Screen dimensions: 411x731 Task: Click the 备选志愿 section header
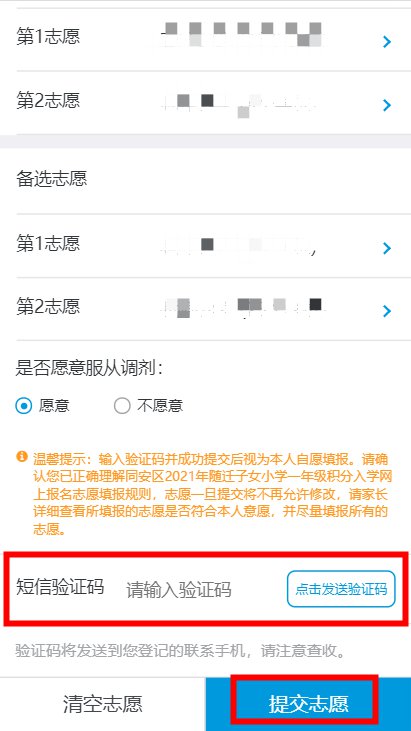pyautogui.click(x=52, y=179)
